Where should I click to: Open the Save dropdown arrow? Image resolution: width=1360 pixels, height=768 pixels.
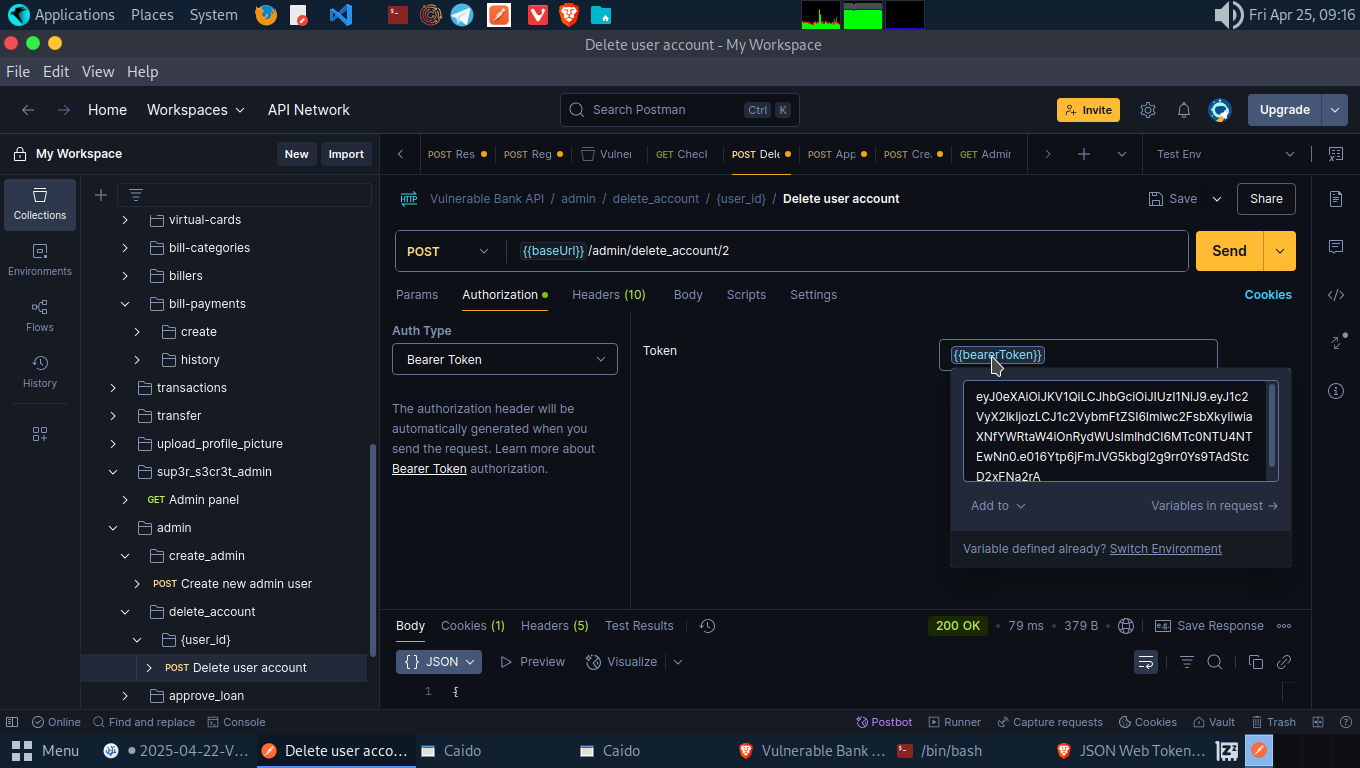[x=1217, y=199]
